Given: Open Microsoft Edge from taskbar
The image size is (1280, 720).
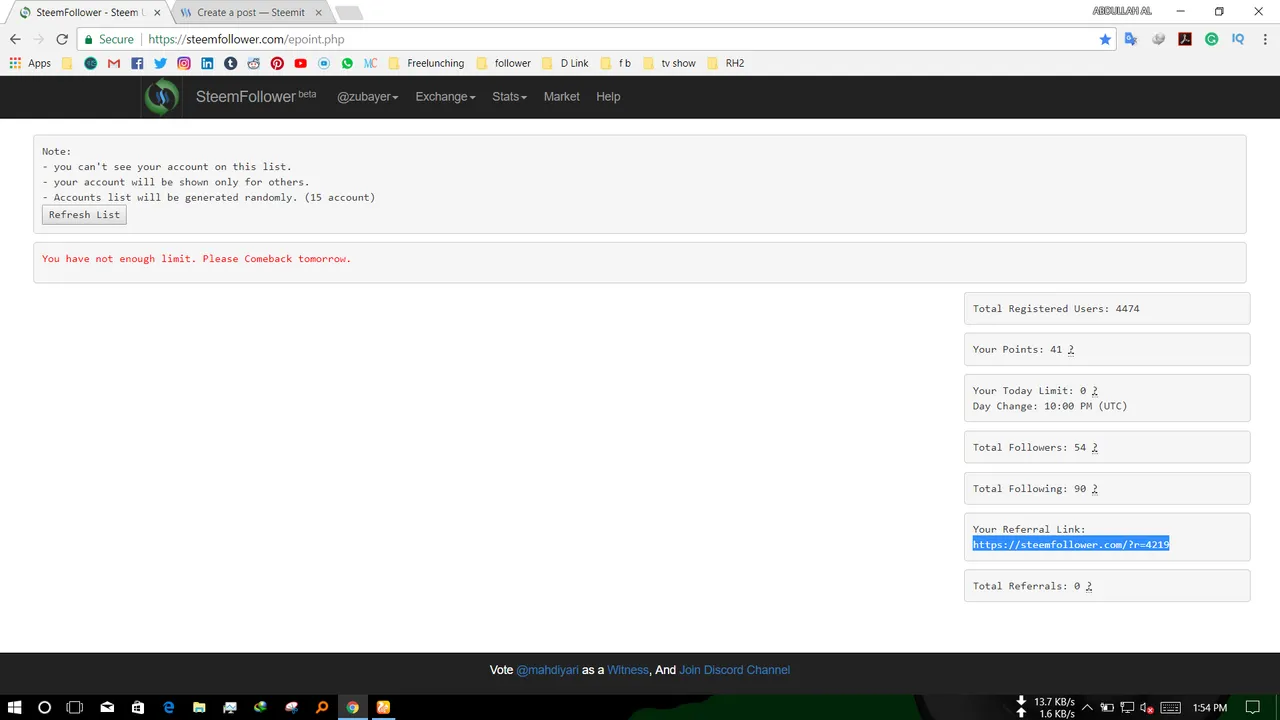Looking at the screenshot, I should tap(168, 707).
